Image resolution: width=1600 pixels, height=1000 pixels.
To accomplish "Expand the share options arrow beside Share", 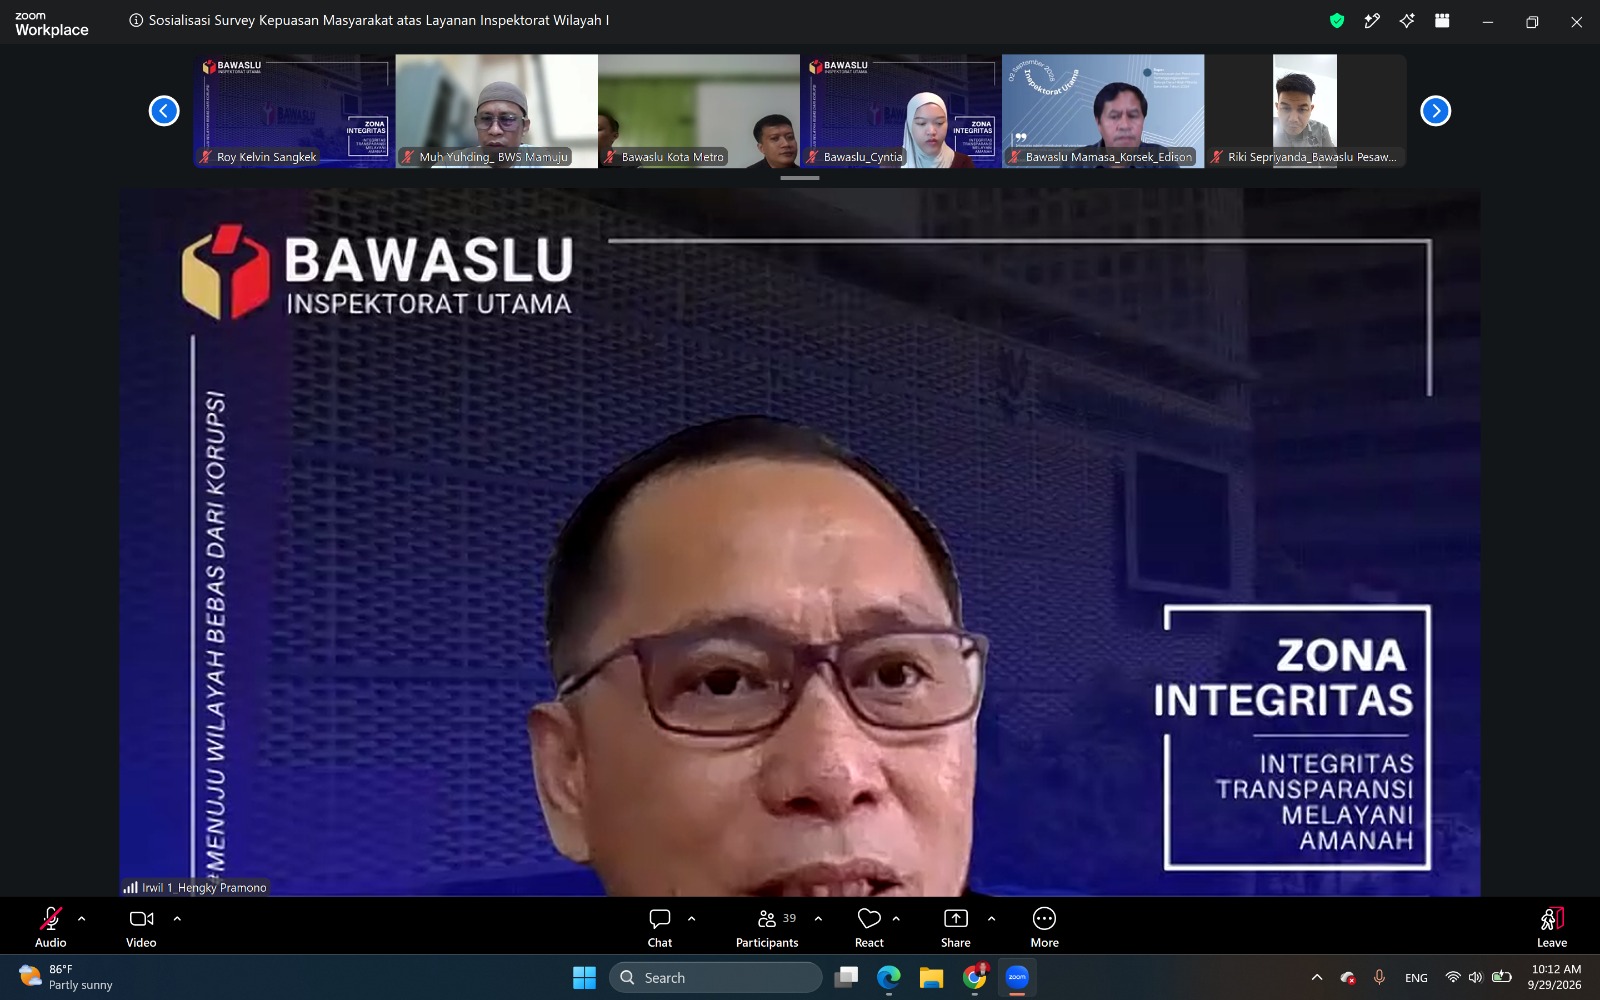I will (992, 918).
